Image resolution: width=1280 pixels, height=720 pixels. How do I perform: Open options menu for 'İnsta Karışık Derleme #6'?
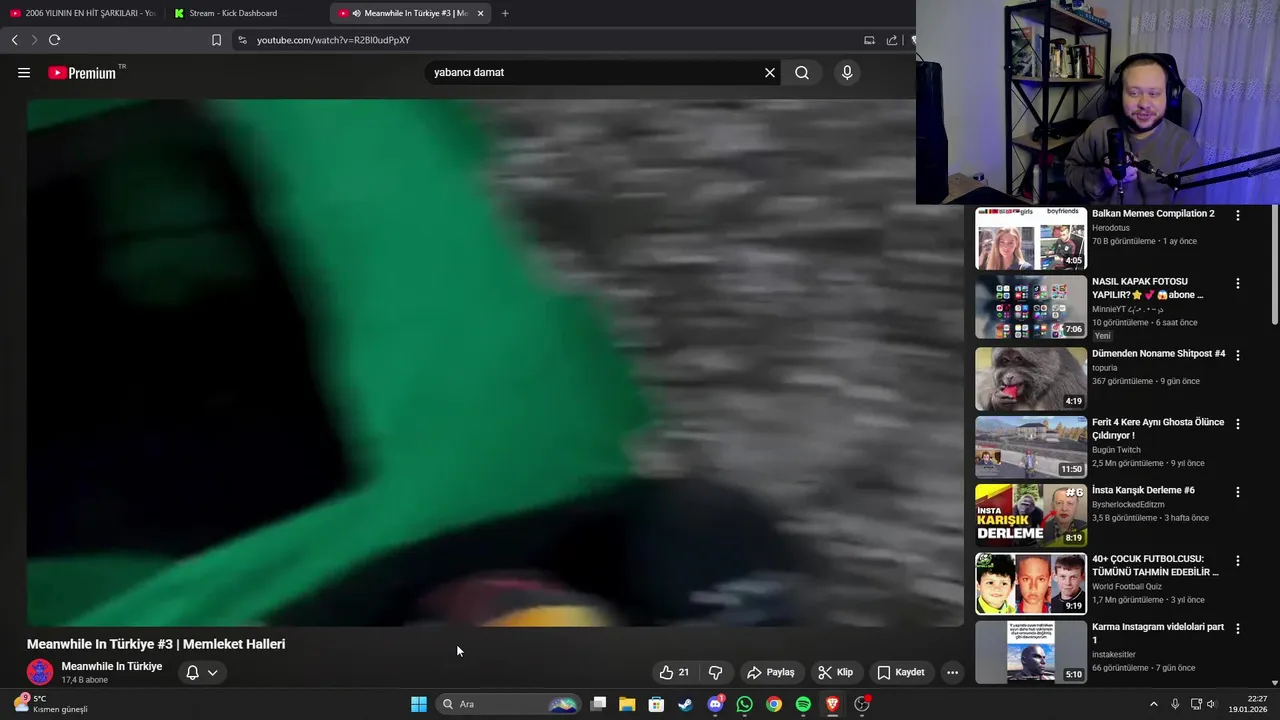pos(1238,492)
